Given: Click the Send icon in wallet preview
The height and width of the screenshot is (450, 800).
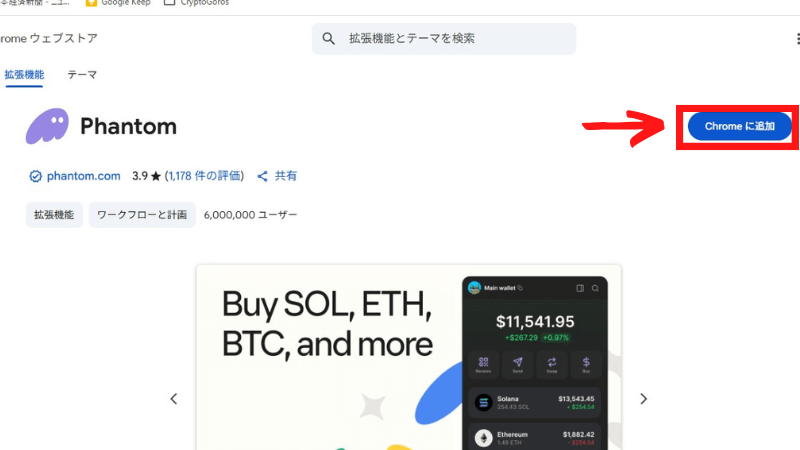Looking at the screenshot, I should (517, 364).
